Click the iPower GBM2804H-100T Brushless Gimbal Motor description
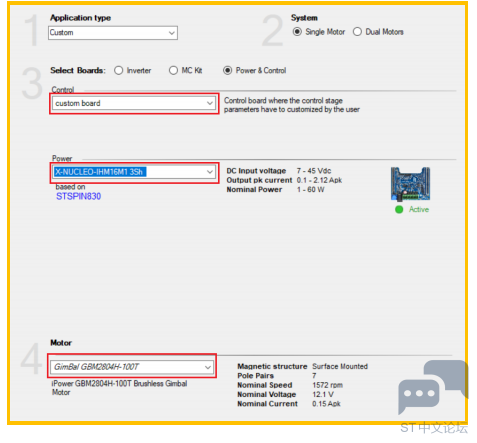 point(119,388)
